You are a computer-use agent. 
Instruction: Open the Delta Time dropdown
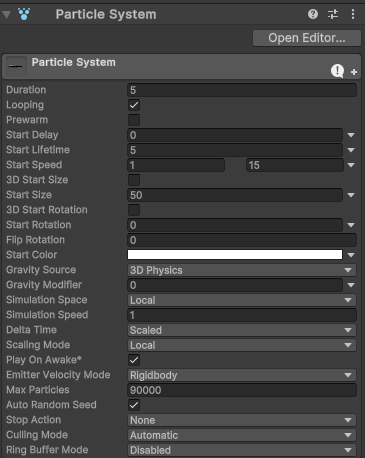(x=242, y=330)
